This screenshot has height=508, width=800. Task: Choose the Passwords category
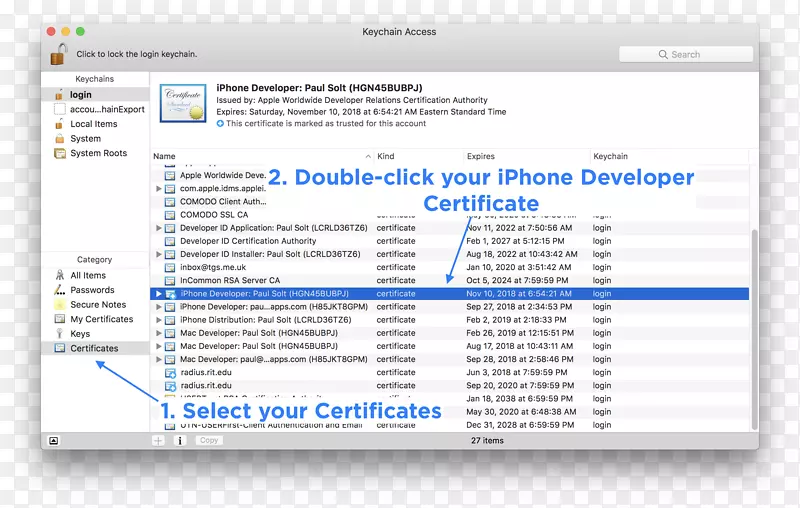(x=92, y=290)
